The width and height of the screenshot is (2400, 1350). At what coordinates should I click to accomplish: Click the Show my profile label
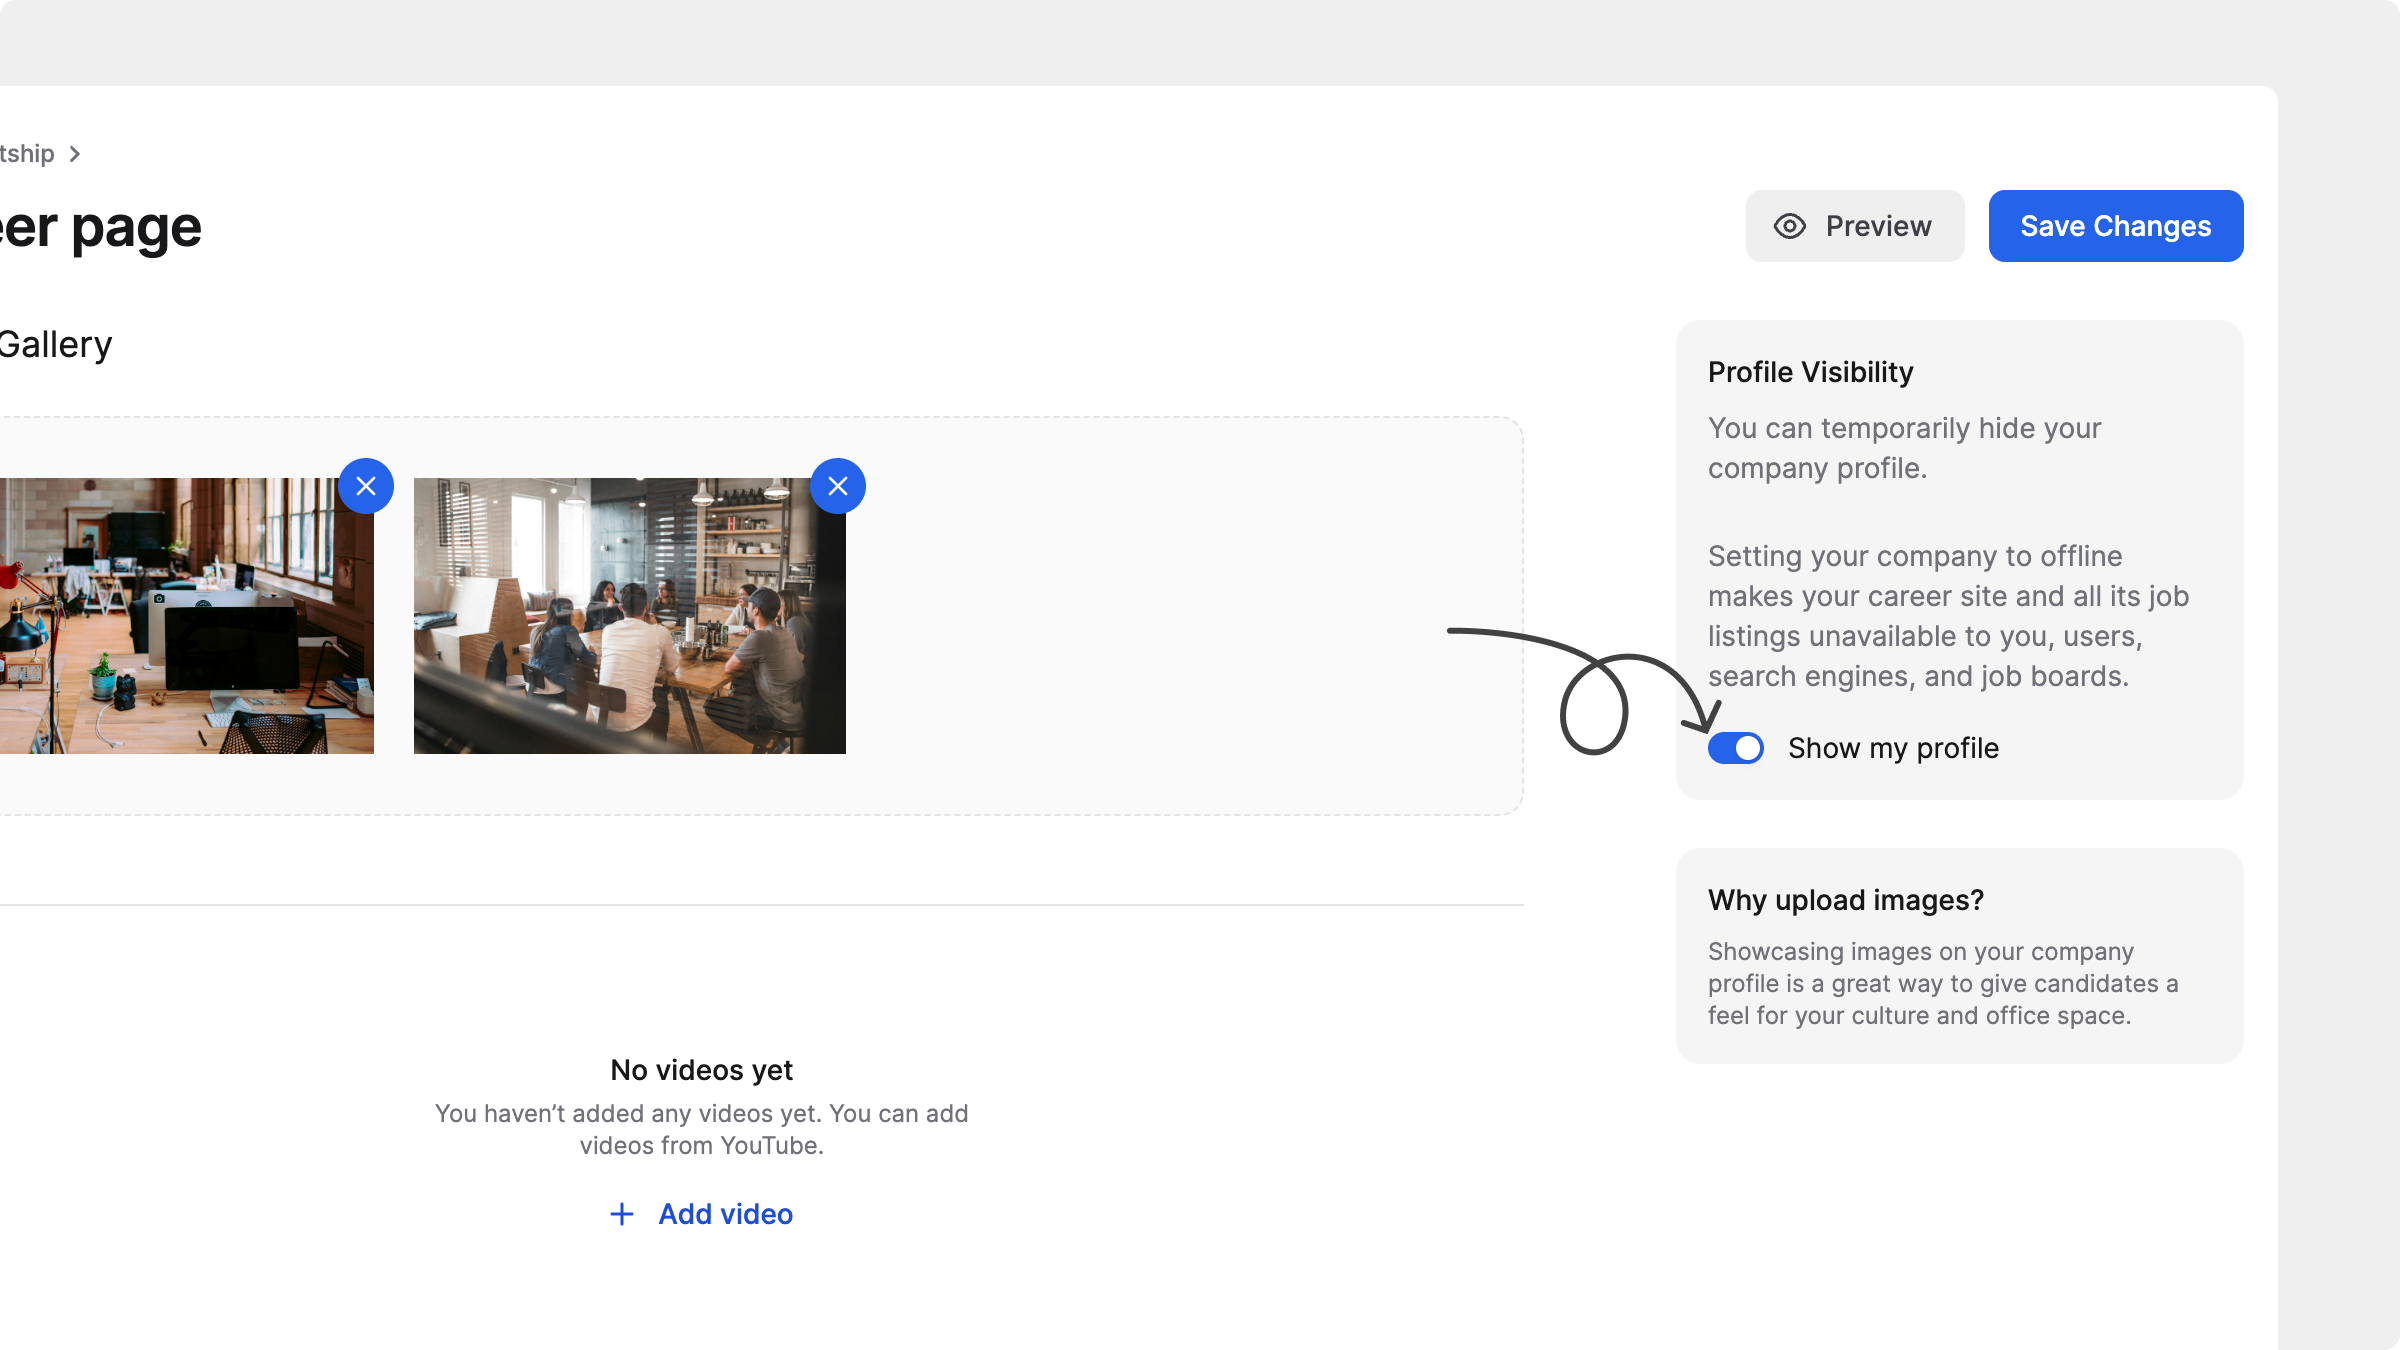(1893, 748)
